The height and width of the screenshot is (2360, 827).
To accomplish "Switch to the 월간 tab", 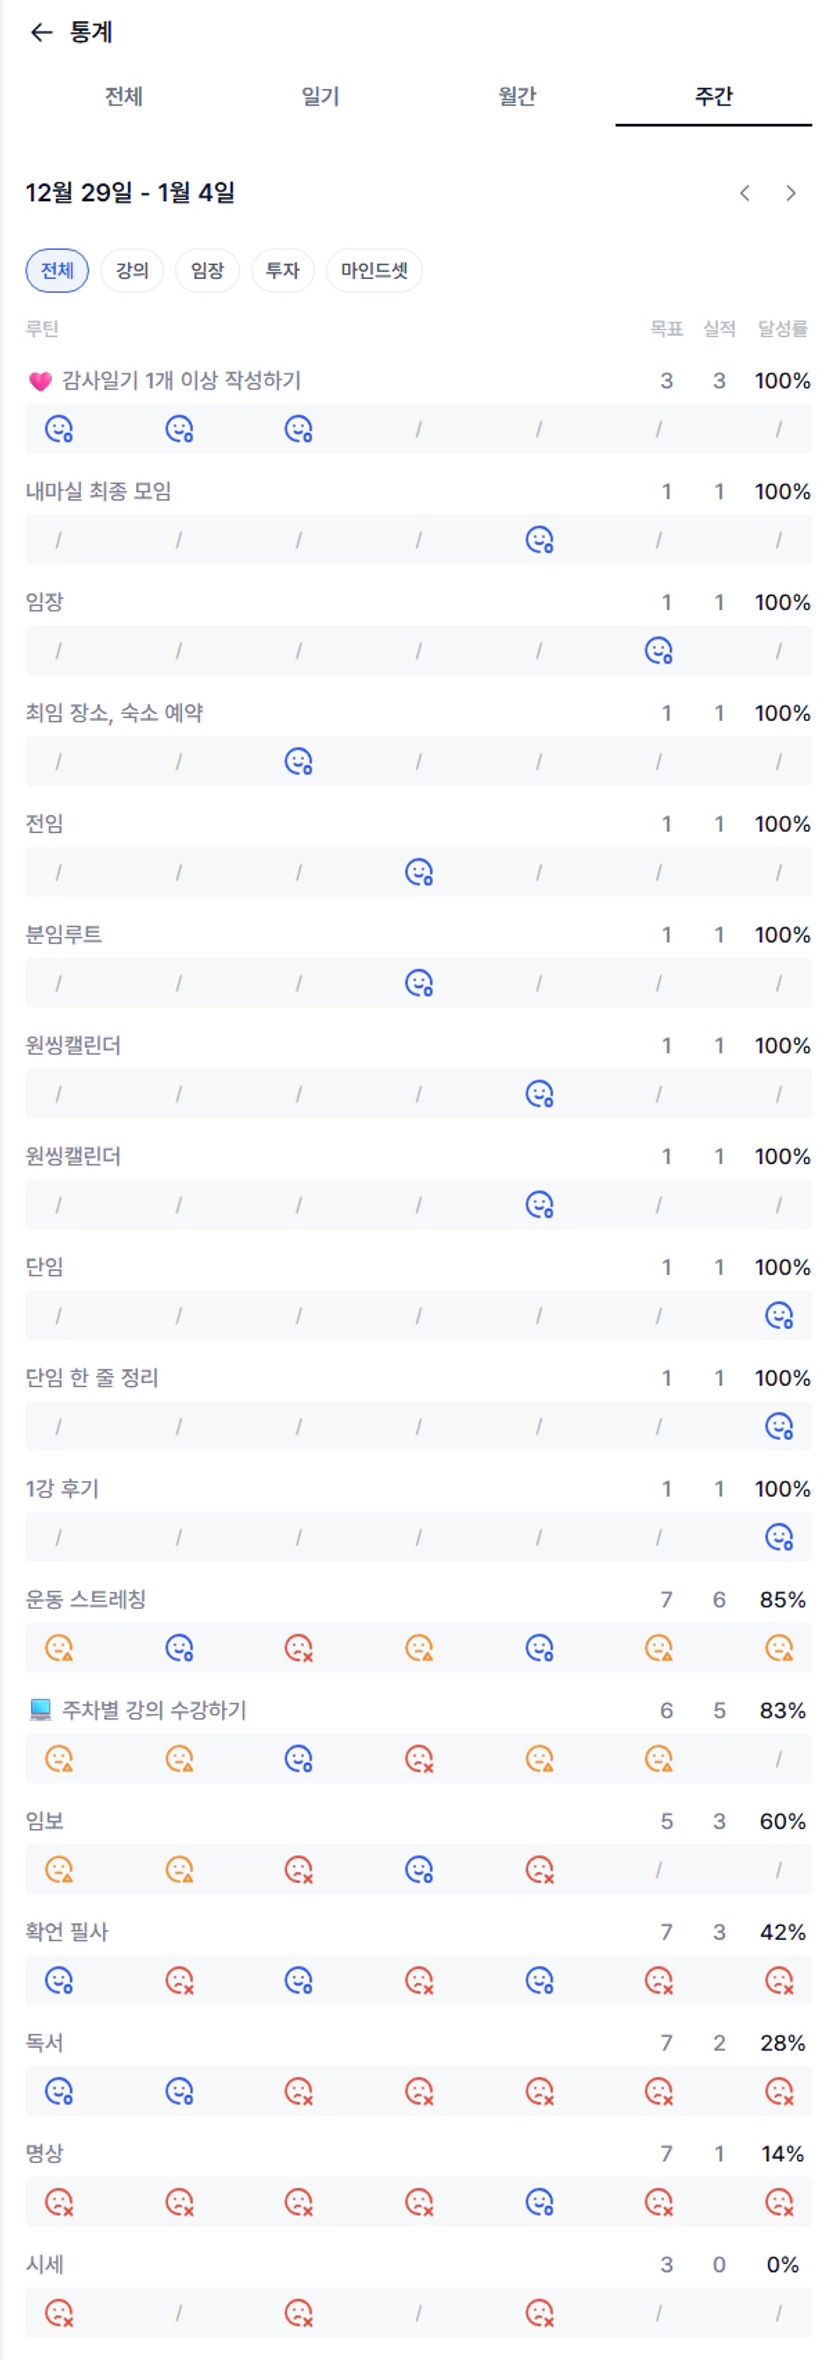I will (517, 97).
